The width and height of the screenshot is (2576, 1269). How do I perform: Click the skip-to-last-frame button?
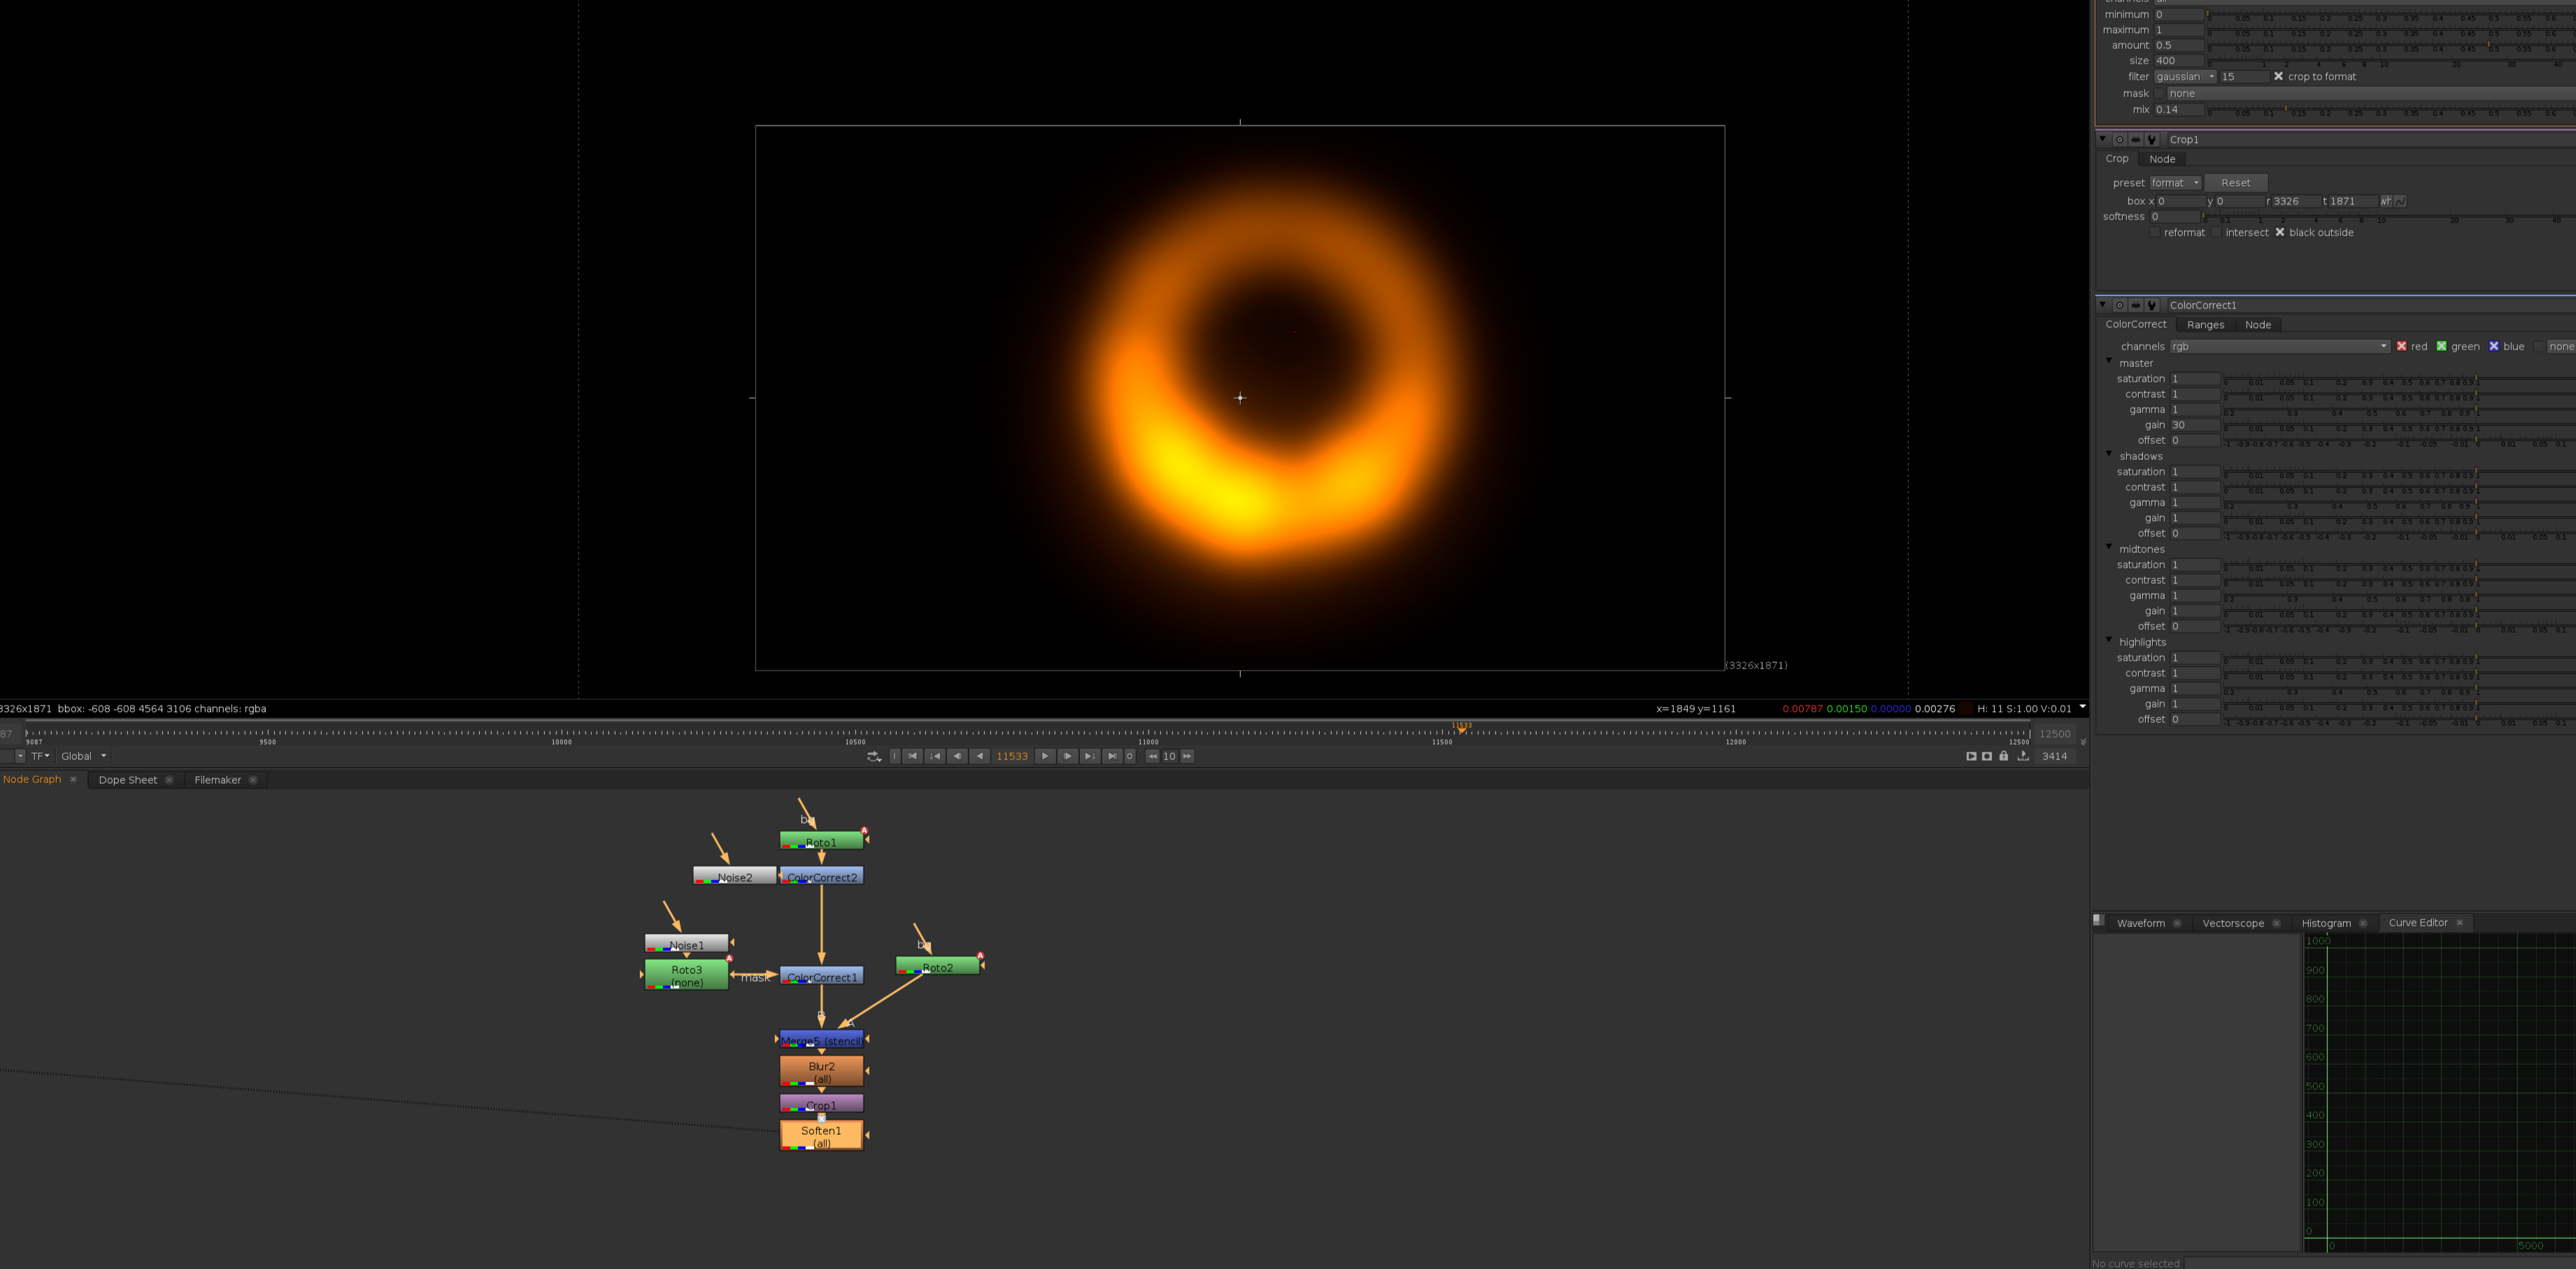pyautogui.click(x=1112, y=757)
